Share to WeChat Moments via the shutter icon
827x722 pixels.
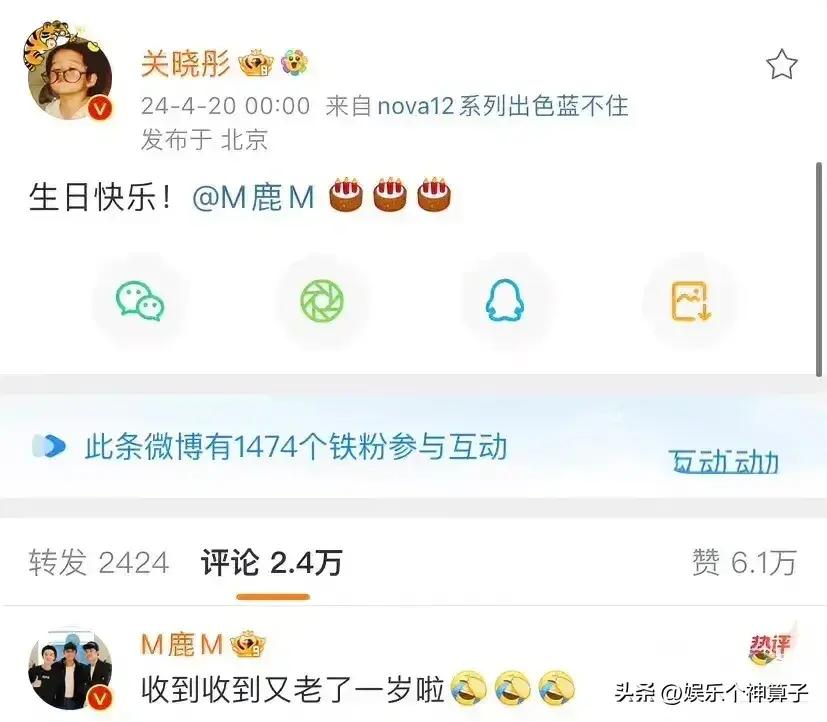(322, 301)
